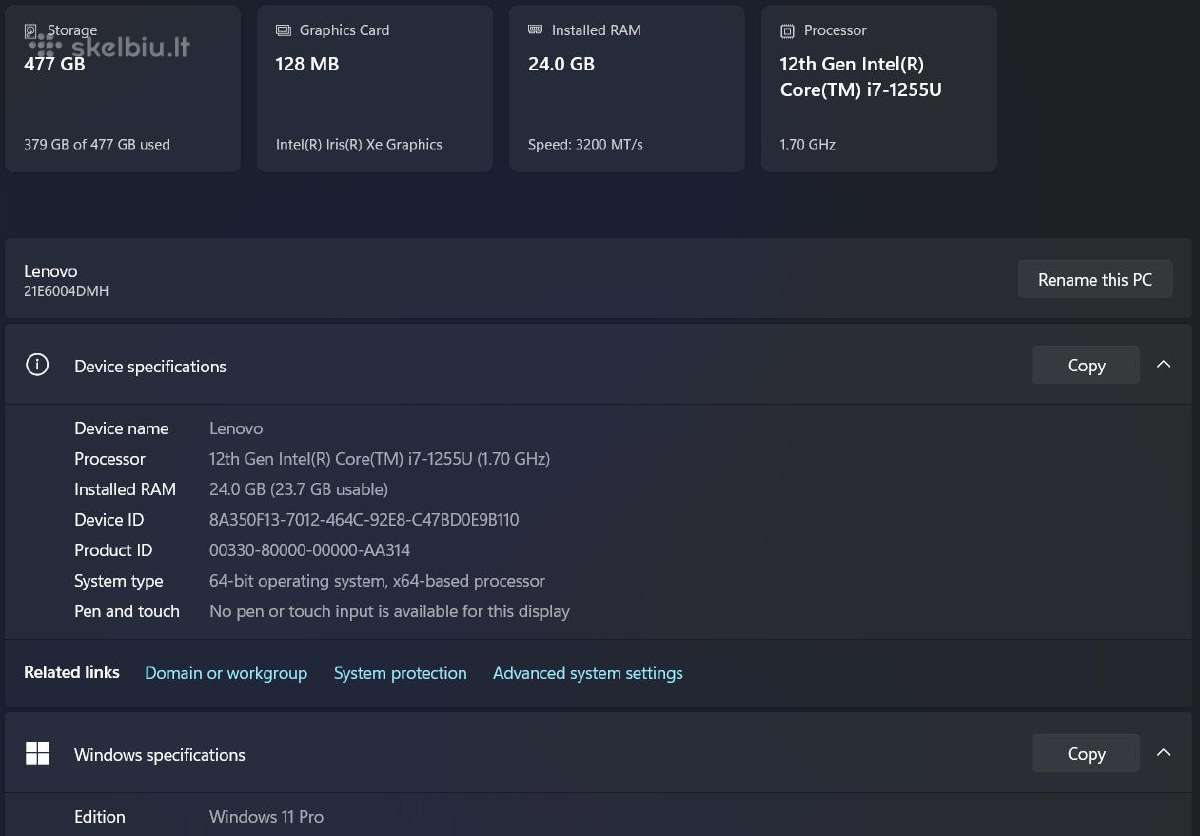The height and width of the screenshot is (836, 1200).
Task: Click the Device specifications info icon
Action: point(37,365)
